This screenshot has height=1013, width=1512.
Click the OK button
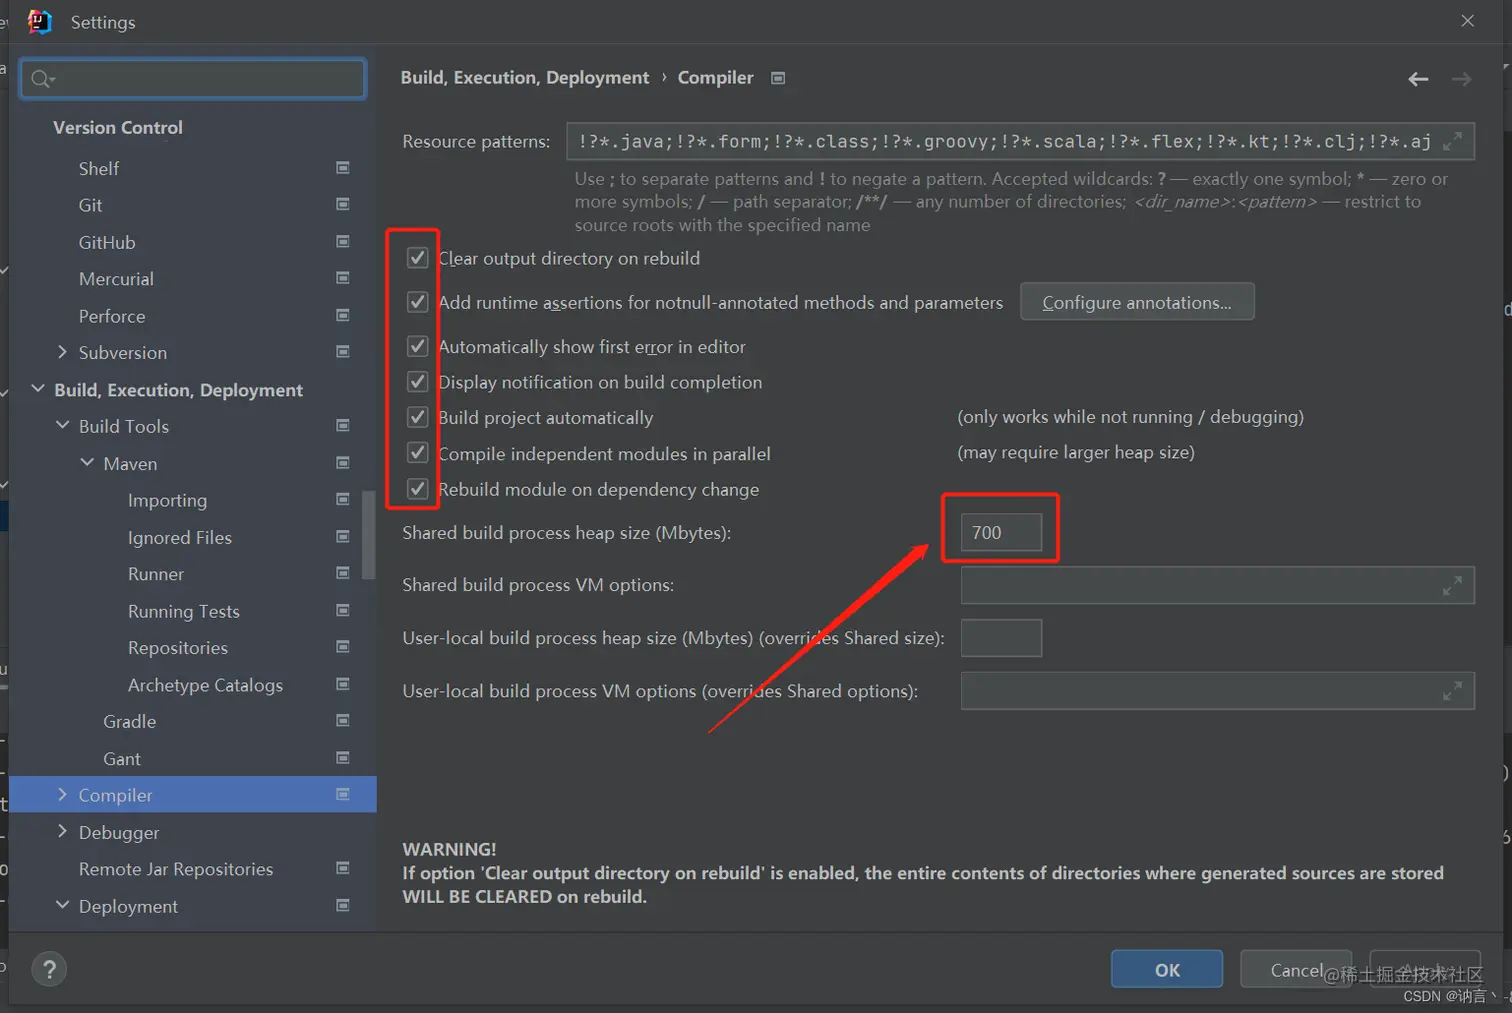click(1167, 969)
